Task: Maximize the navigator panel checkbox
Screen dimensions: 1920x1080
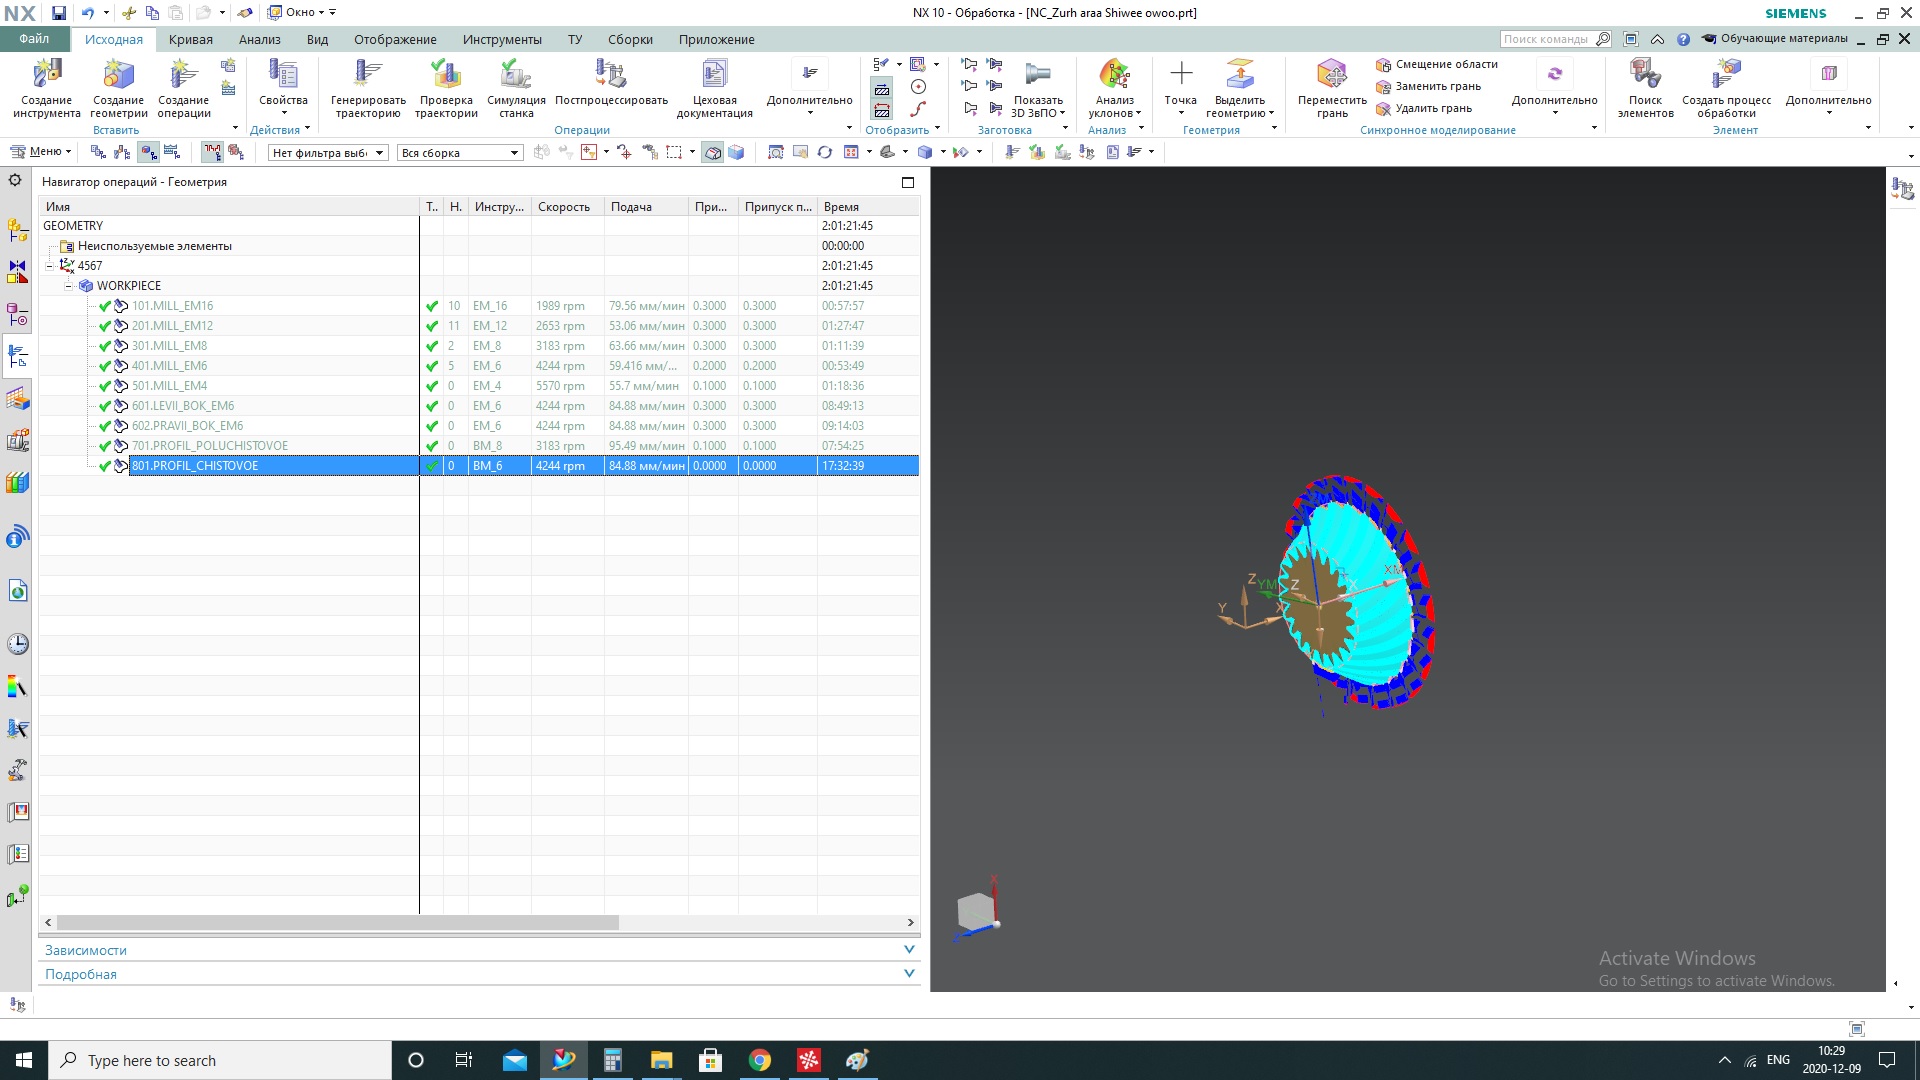Action: [908, 182]
